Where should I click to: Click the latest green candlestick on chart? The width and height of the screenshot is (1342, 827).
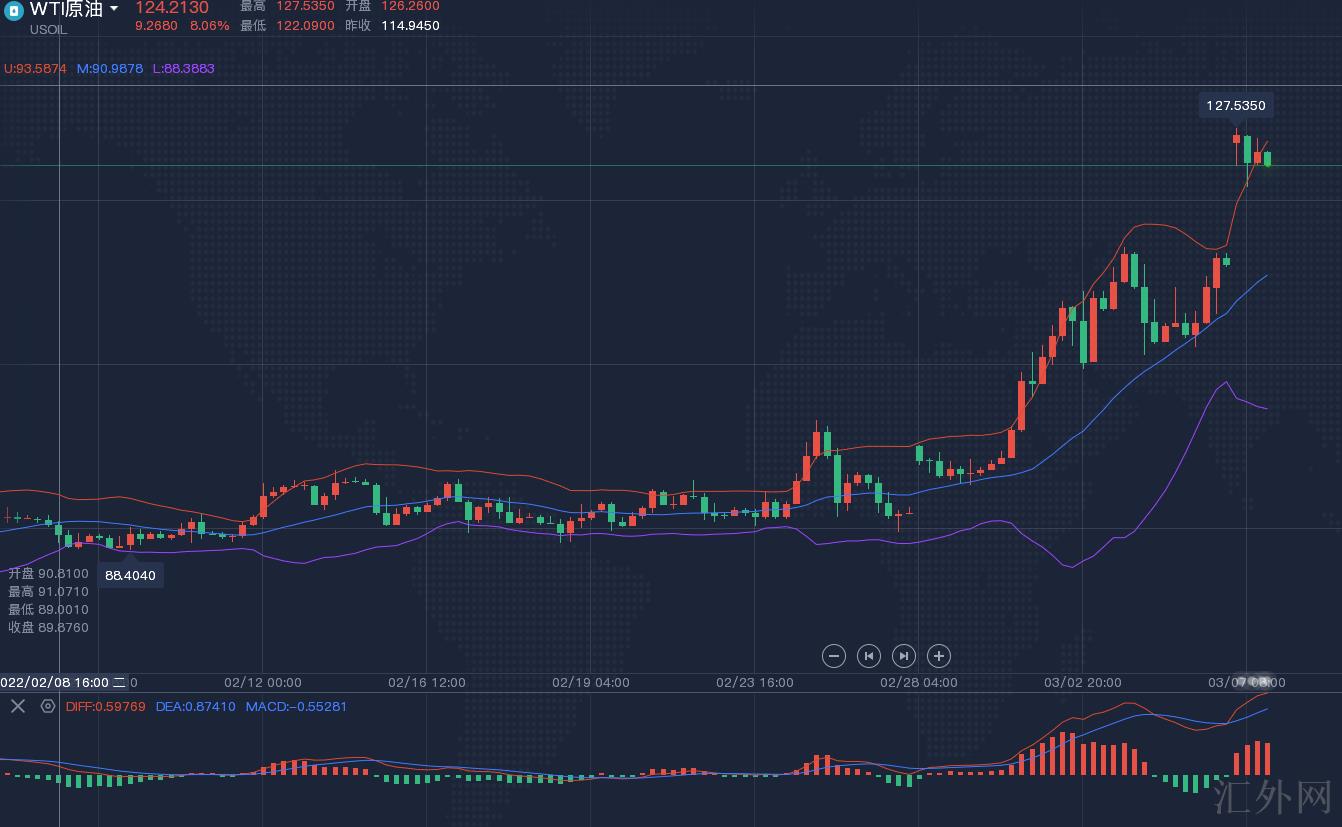click(x=1267, y=158)
